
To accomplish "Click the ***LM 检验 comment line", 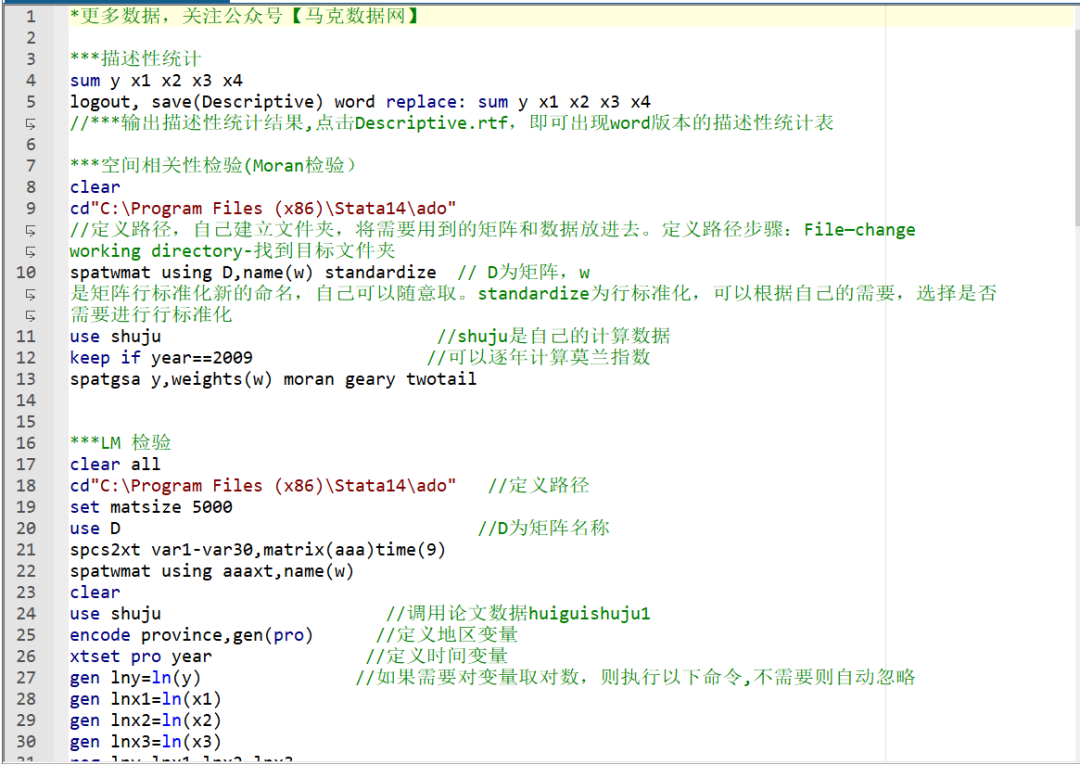I will [121, 443].
